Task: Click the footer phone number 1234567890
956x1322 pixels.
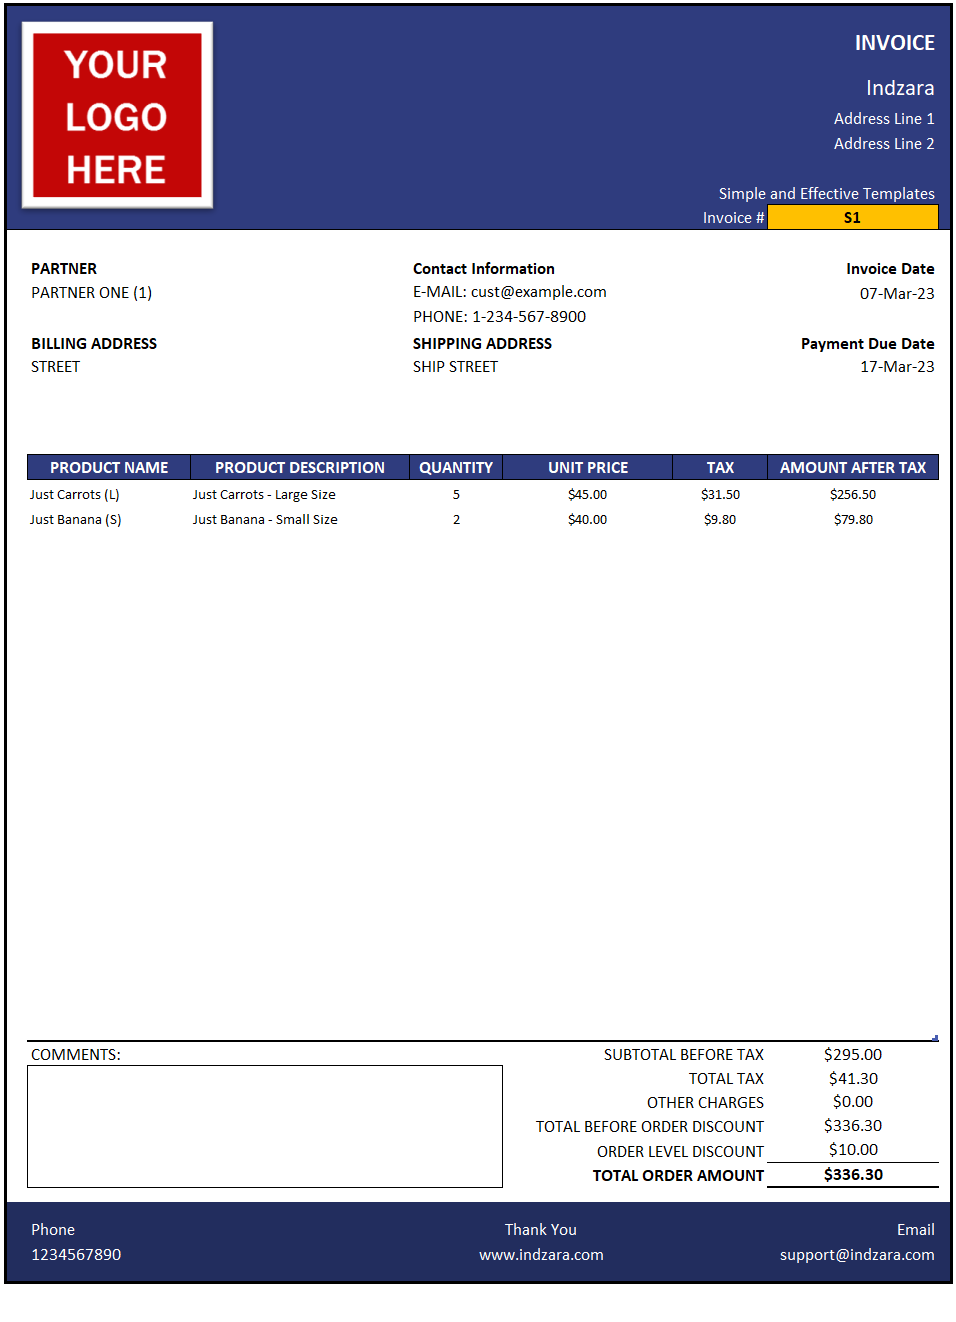Action: click(76, 1254)
